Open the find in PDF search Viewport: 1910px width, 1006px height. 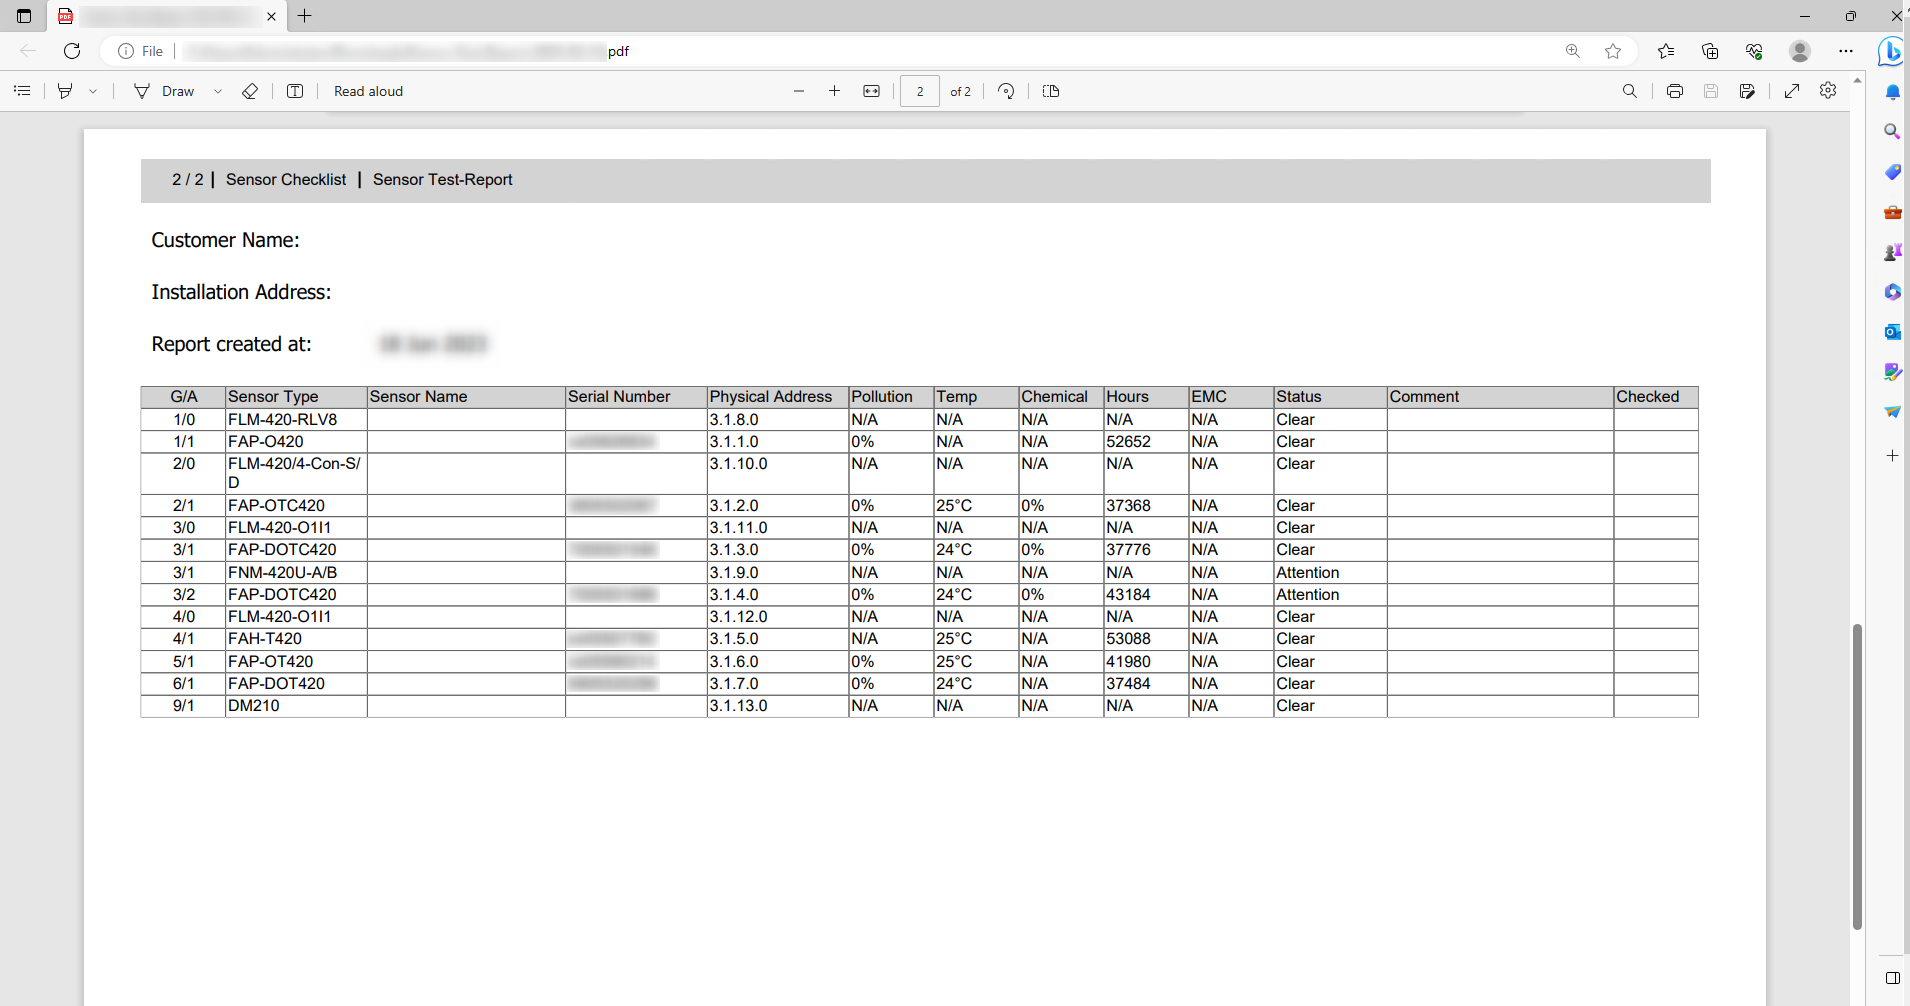coord(1629,91)
